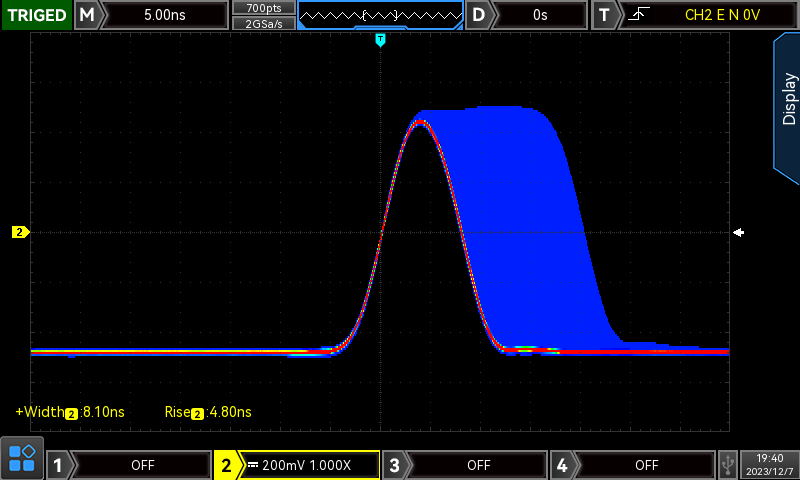
Task: Click the cyan trigger position marker
Action: click(380, 39)
